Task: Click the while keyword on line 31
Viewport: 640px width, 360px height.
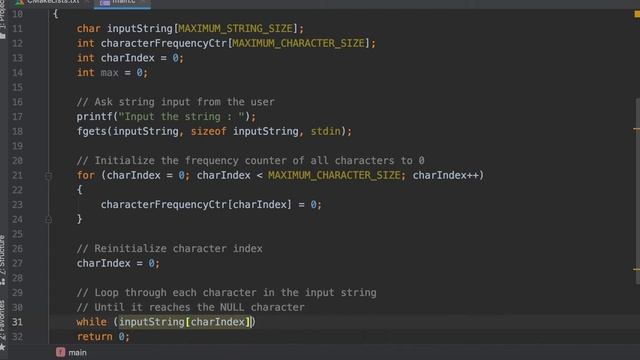Action: click(91, 322)
